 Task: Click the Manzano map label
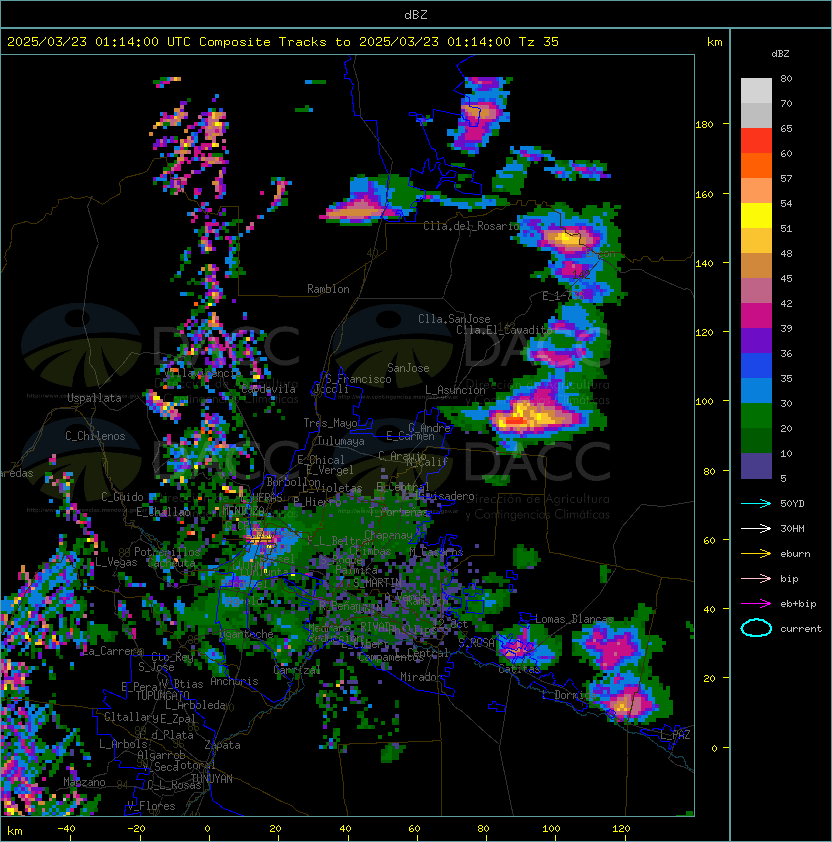click(x=84, y=782)
